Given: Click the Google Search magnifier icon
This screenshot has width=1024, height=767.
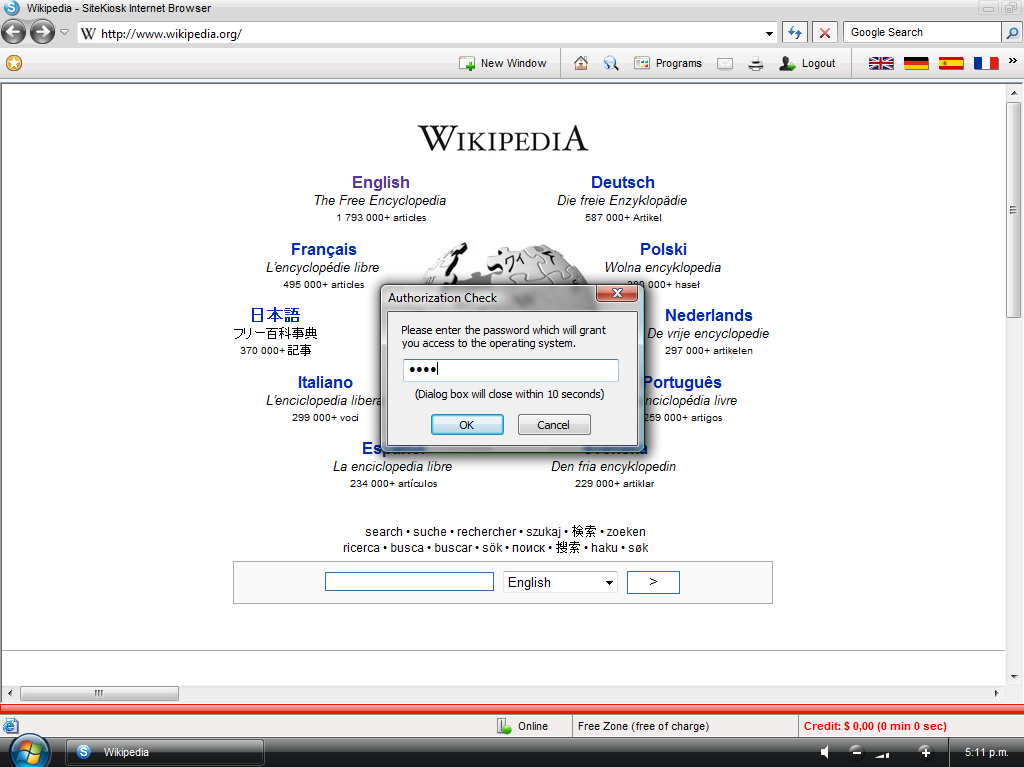Looking at the screenshot, I should pyautogui.click(x=1011, y=32).
